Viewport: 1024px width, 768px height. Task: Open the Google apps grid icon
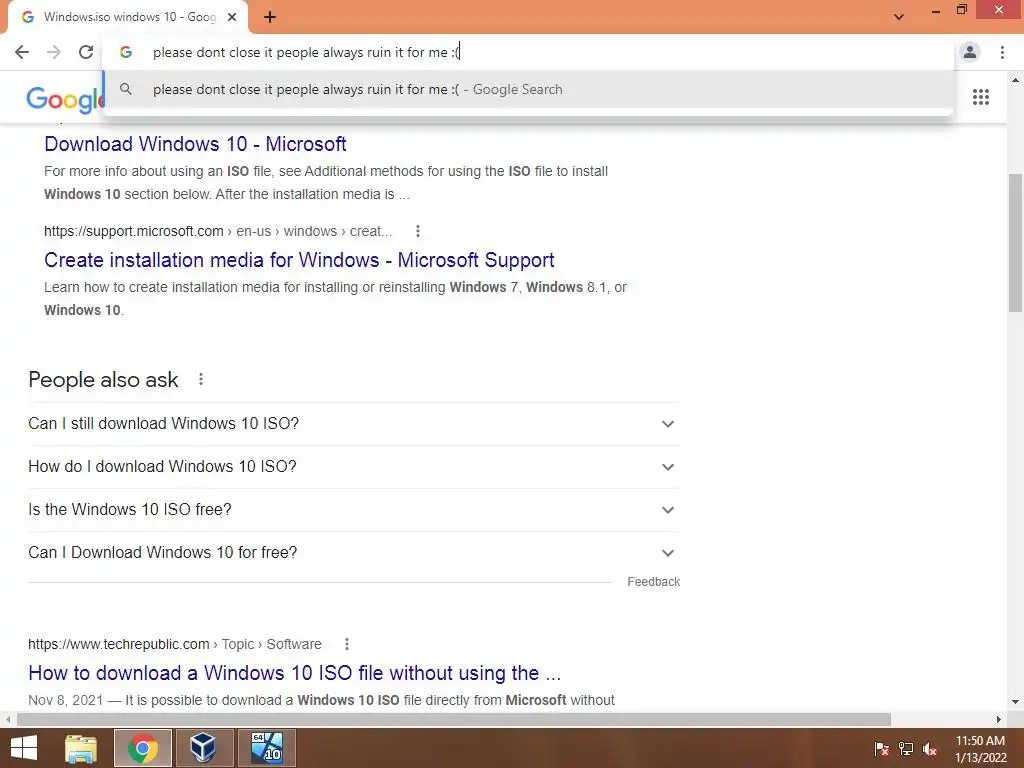tap(980, 97)
